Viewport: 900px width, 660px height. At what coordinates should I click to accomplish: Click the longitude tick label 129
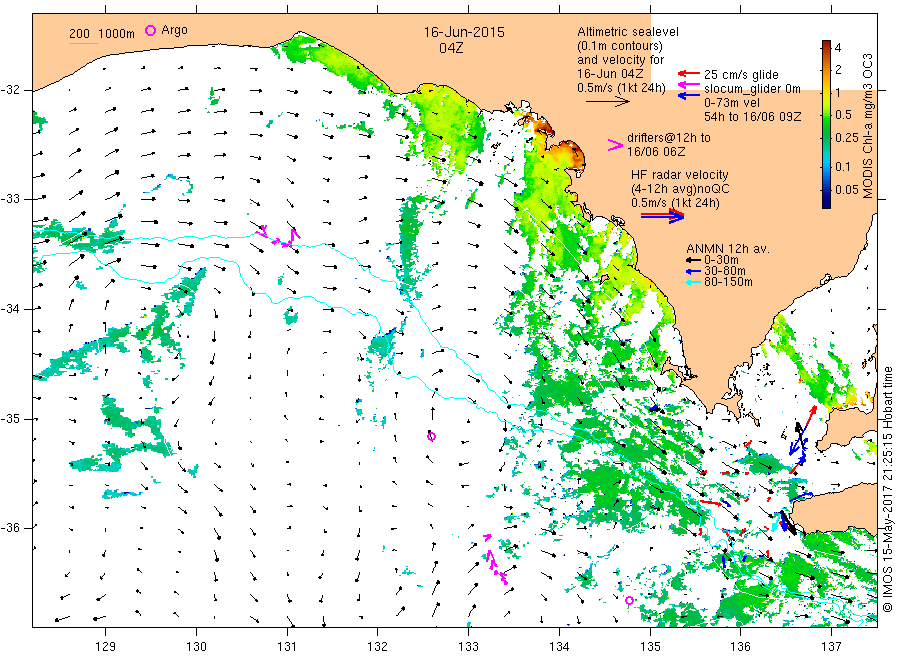tap(106, 646)
